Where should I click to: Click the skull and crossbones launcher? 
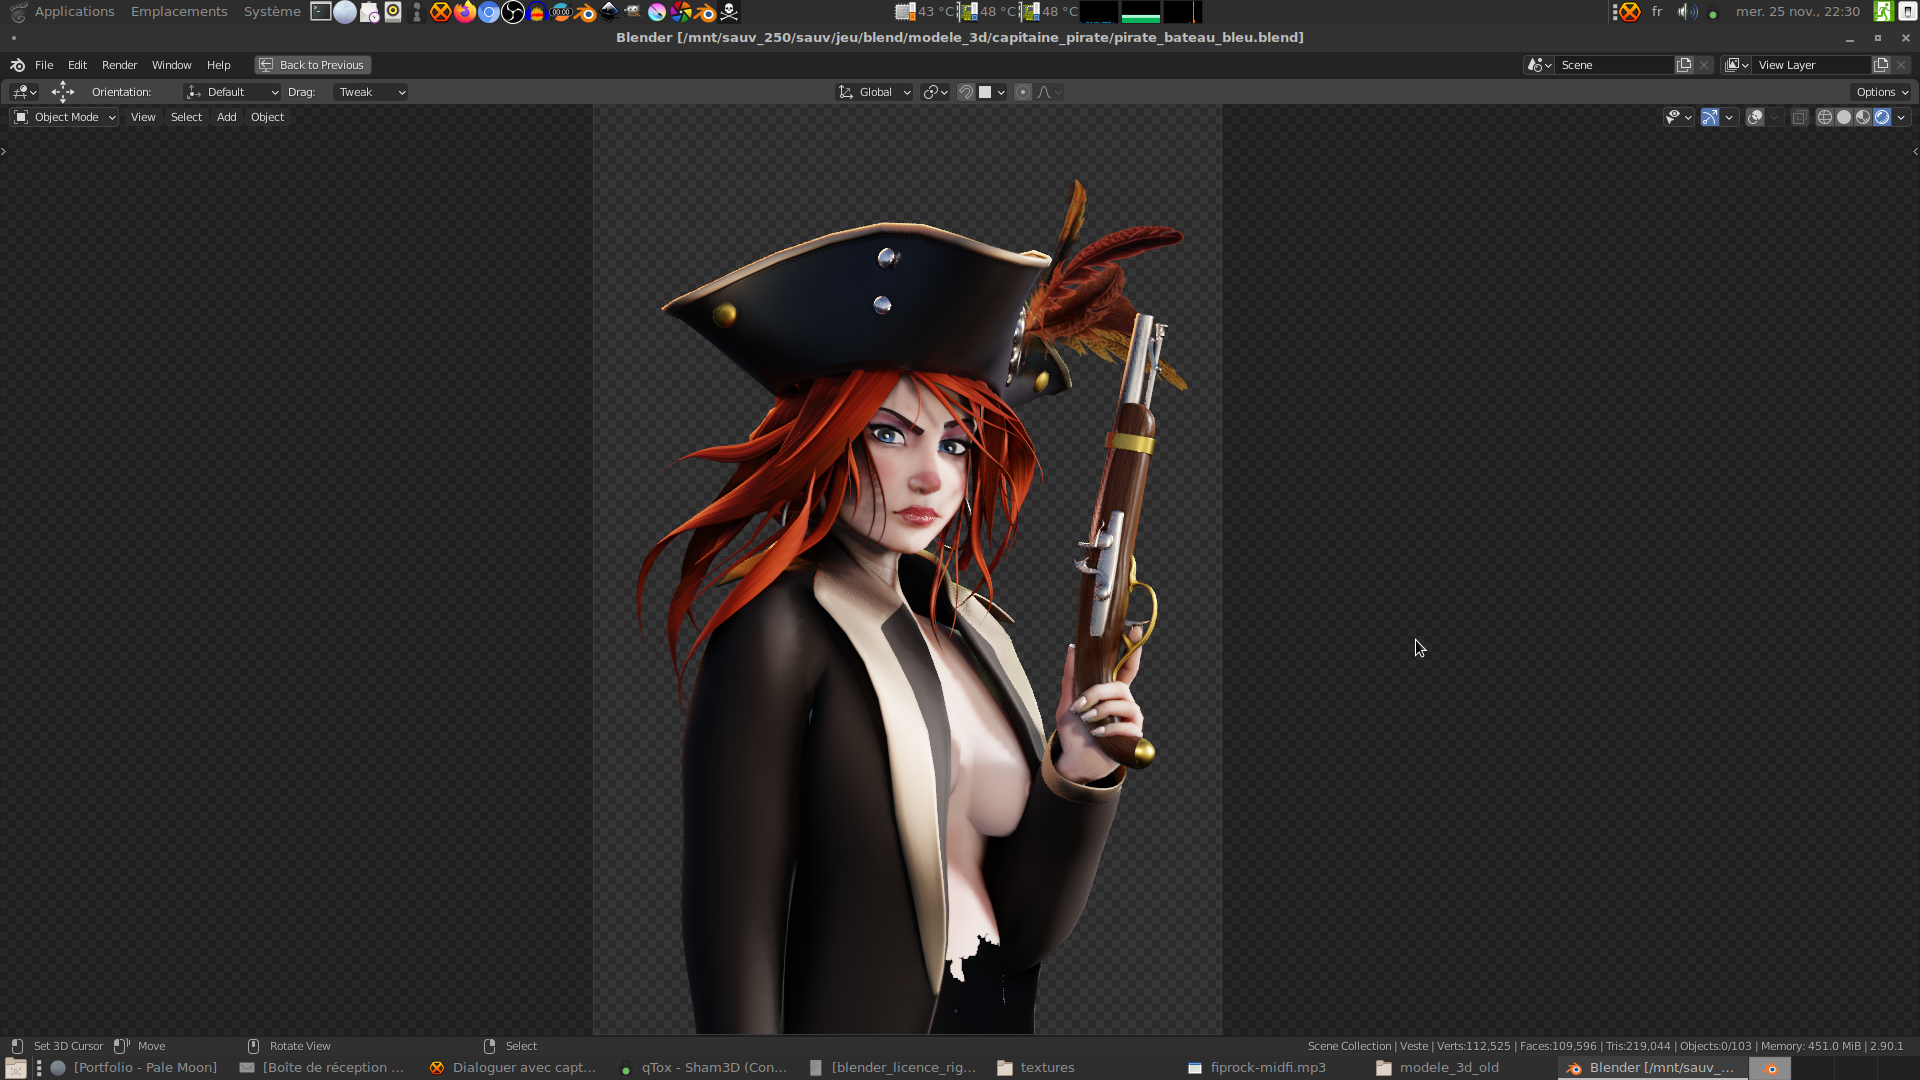729,12
